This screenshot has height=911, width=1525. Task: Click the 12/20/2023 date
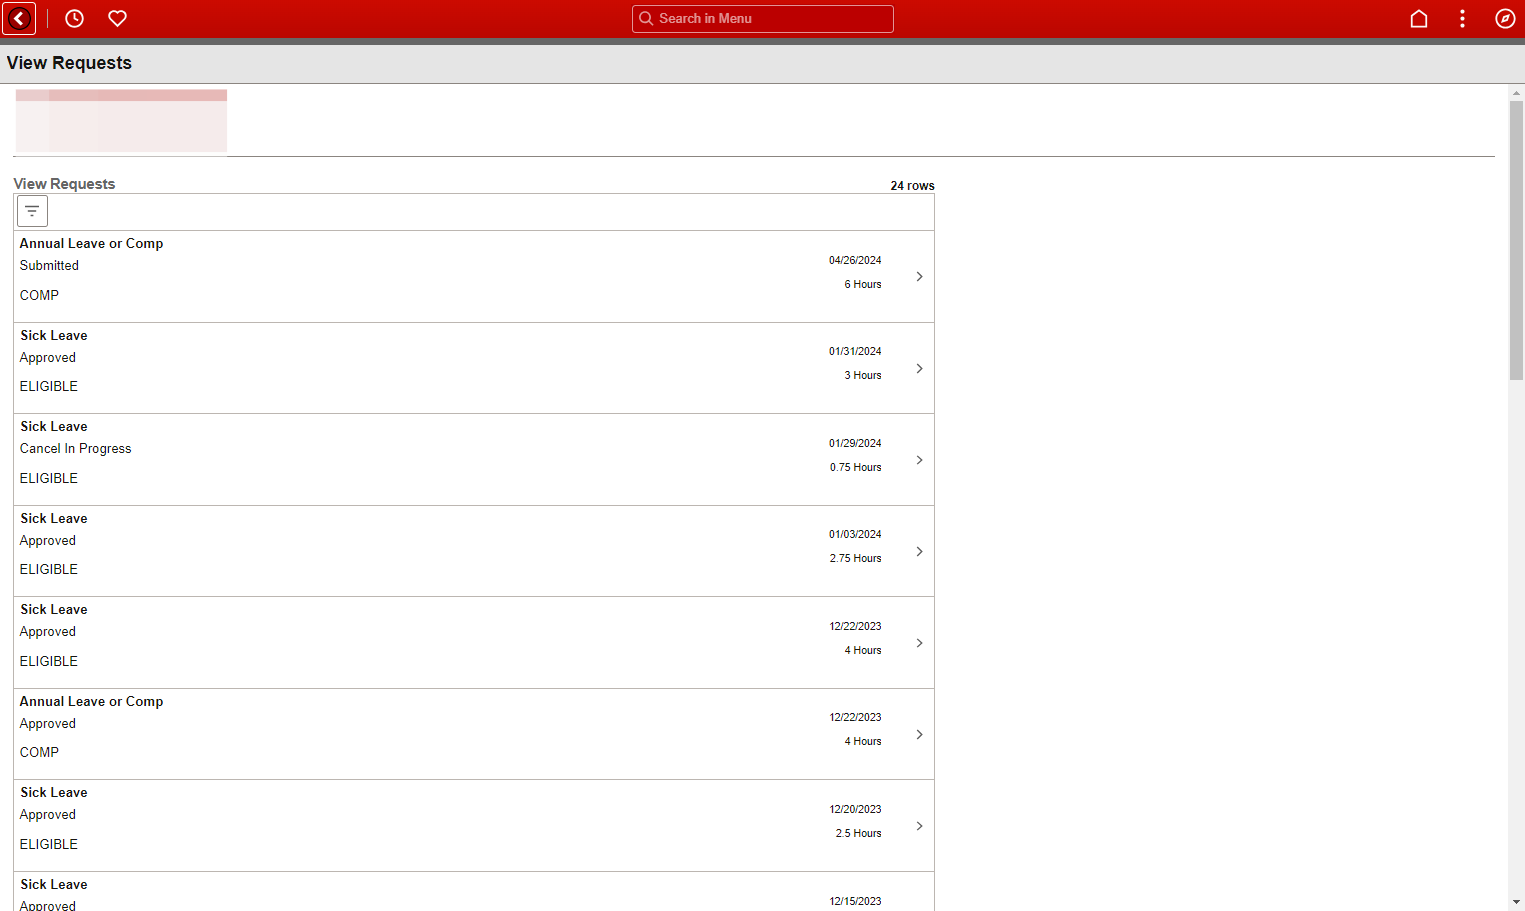(855, 809)
